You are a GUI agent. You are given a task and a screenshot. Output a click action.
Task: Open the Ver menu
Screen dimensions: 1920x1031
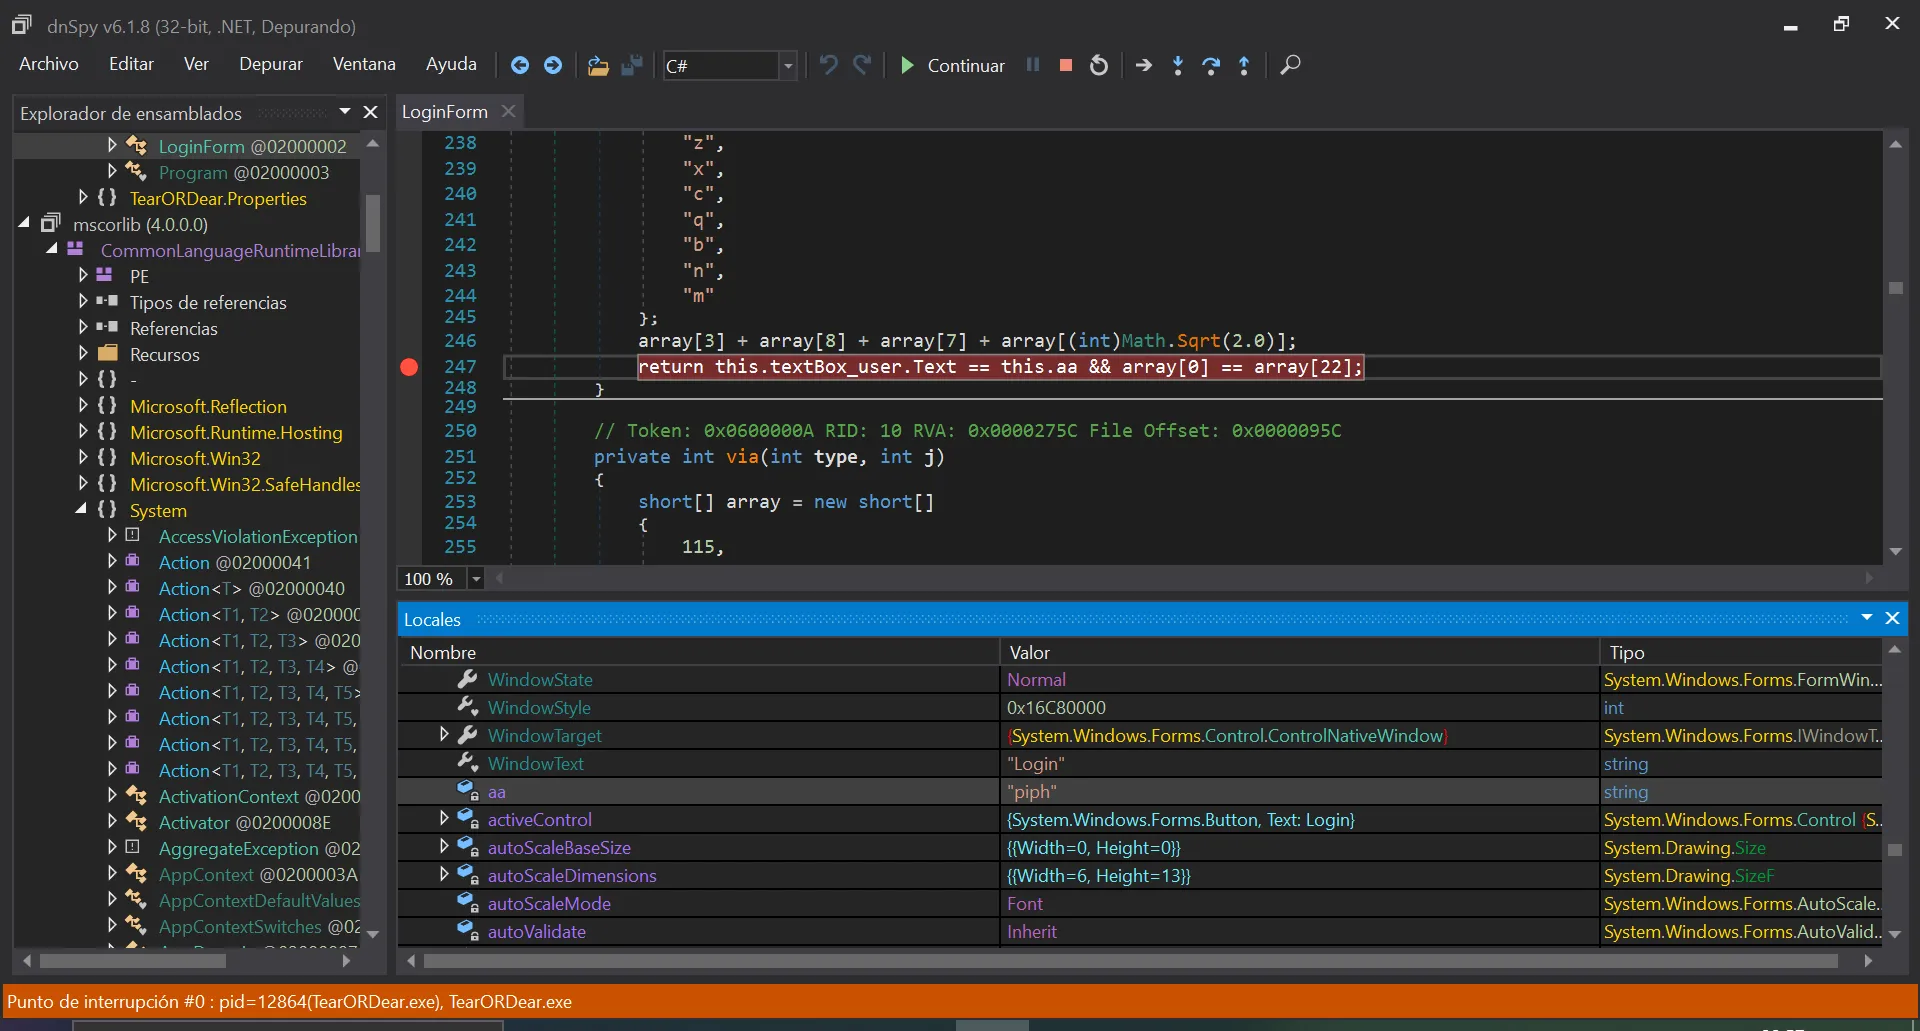tap(196, 64)
